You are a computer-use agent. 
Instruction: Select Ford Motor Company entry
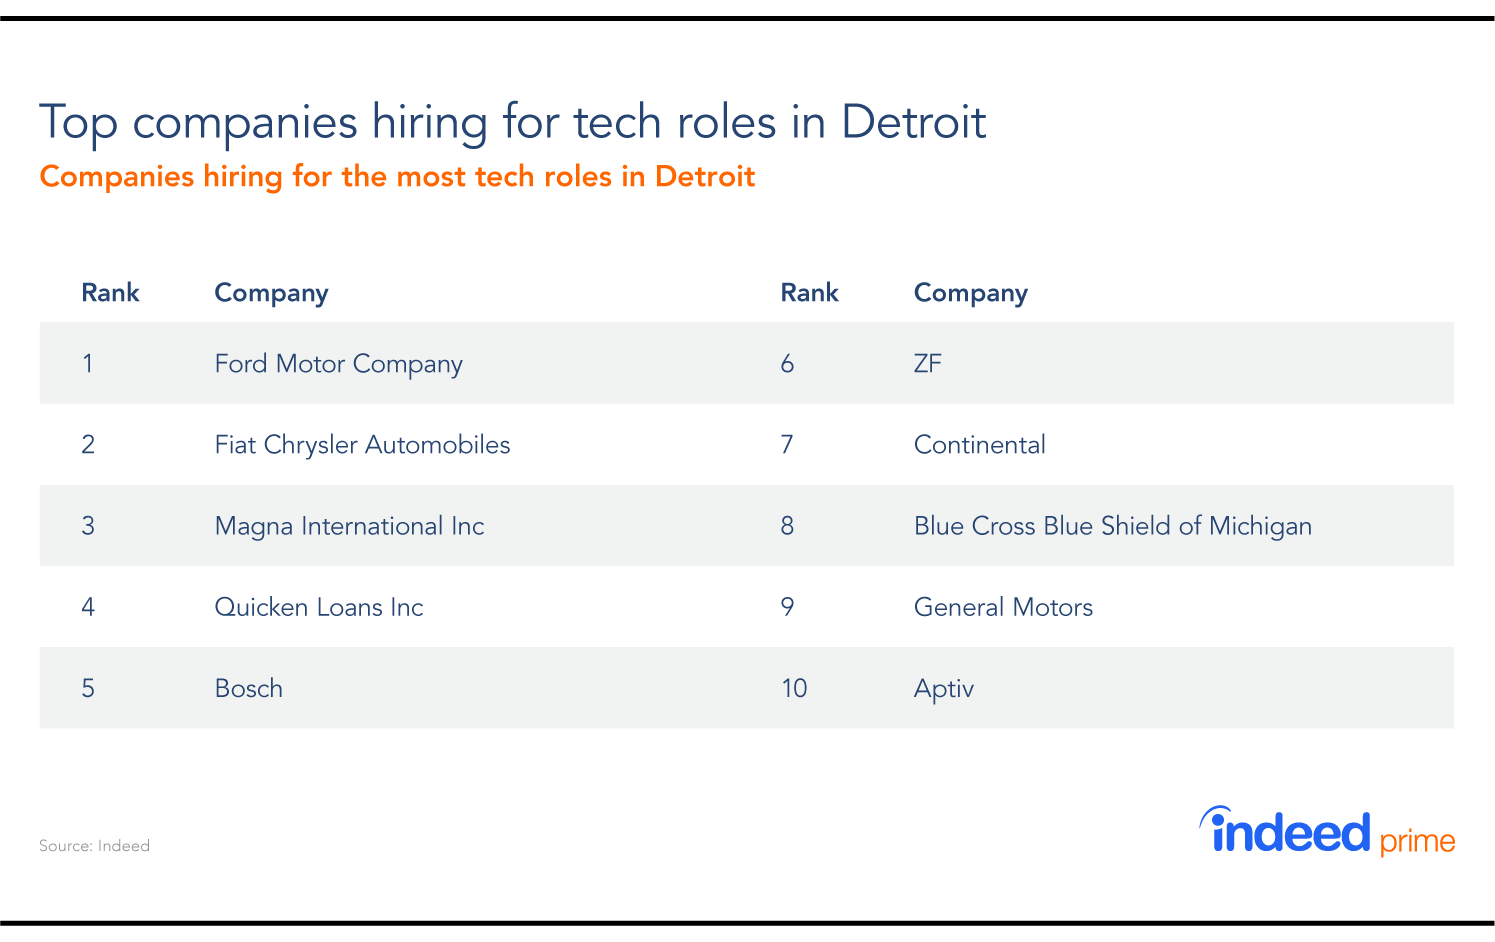tap(338, 363)
